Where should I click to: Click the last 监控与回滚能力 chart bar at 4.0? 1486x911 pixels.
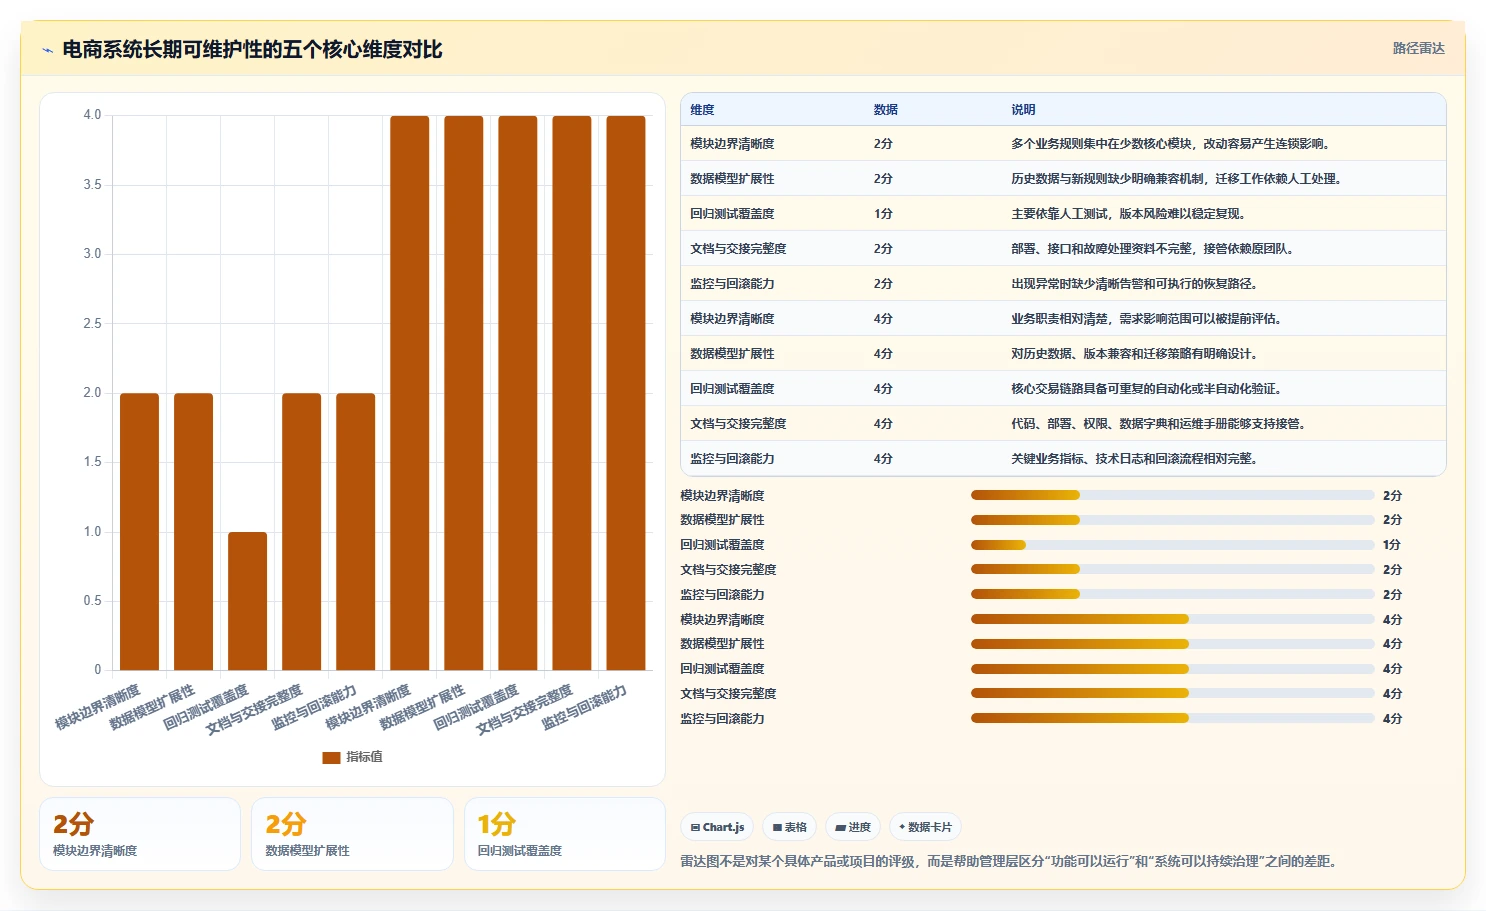(626, 393)
